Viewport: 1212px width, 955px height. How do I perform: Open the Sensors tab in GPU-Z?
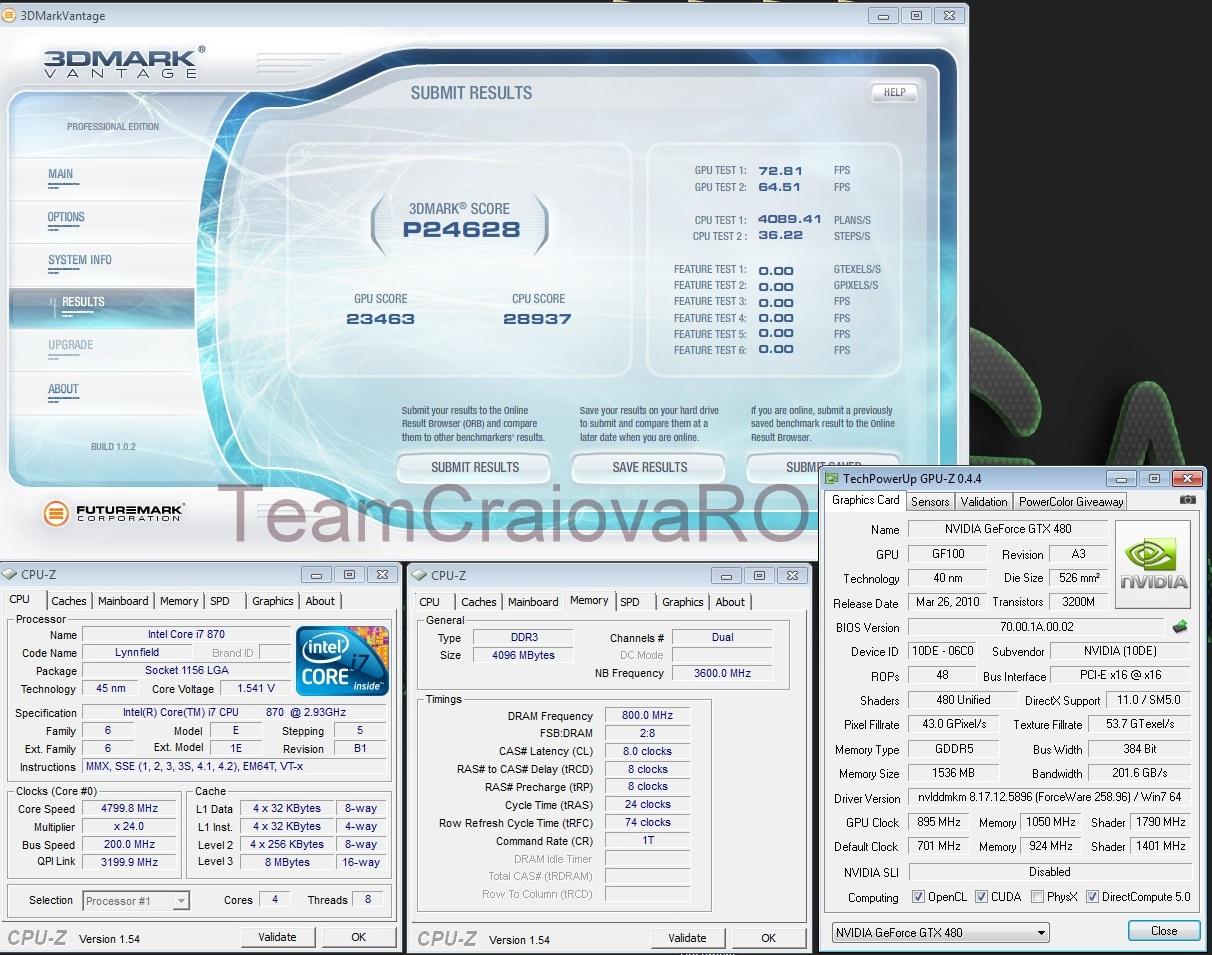[930, 502]
